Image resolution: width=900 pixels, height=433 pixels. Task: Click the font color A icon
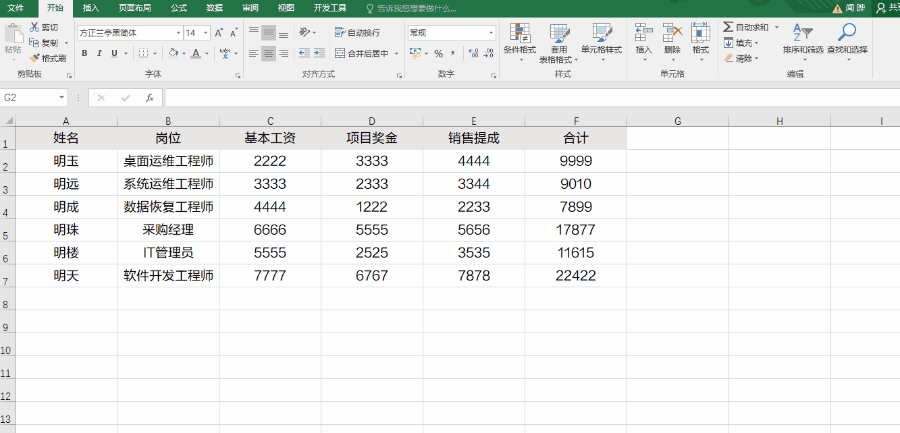(196, 53)
